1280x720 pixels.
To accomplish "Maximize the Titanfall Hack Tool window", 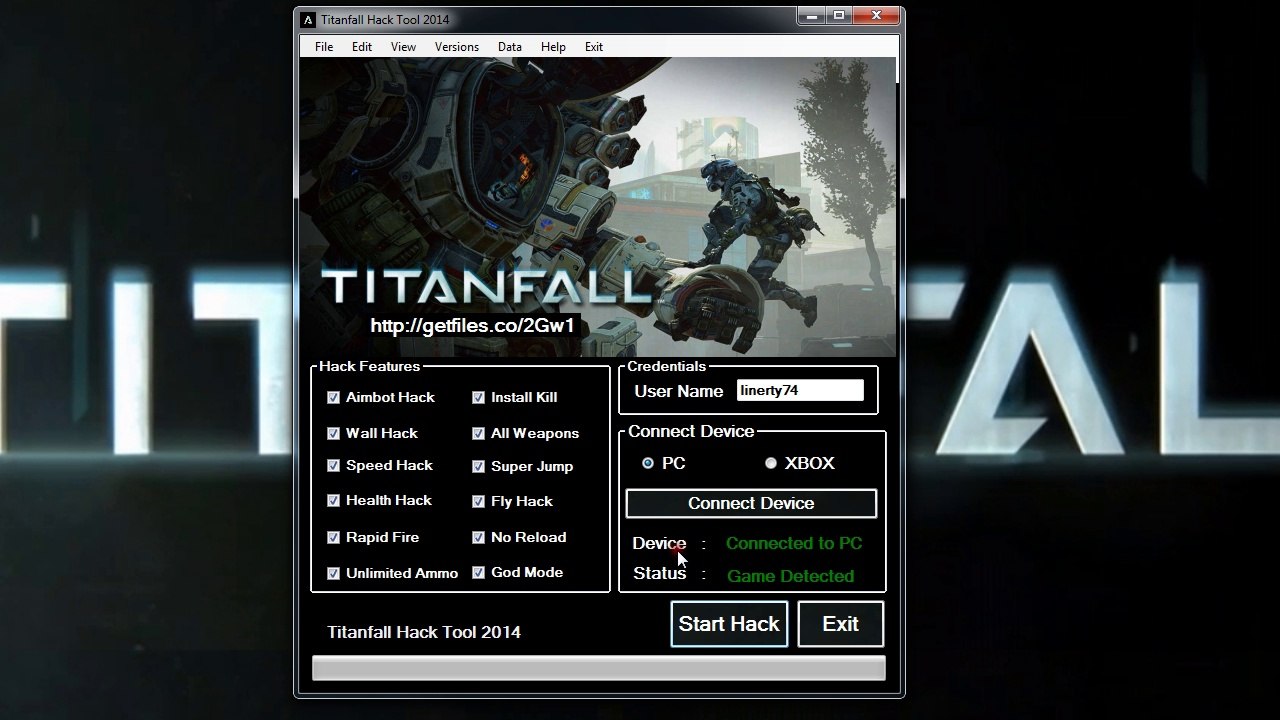I will (839, 16).
